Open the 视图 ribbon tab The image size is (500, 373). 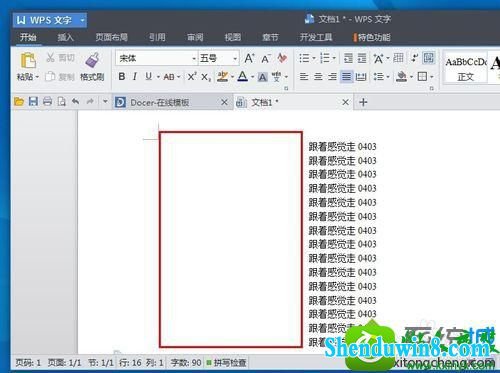pos(233,37)
